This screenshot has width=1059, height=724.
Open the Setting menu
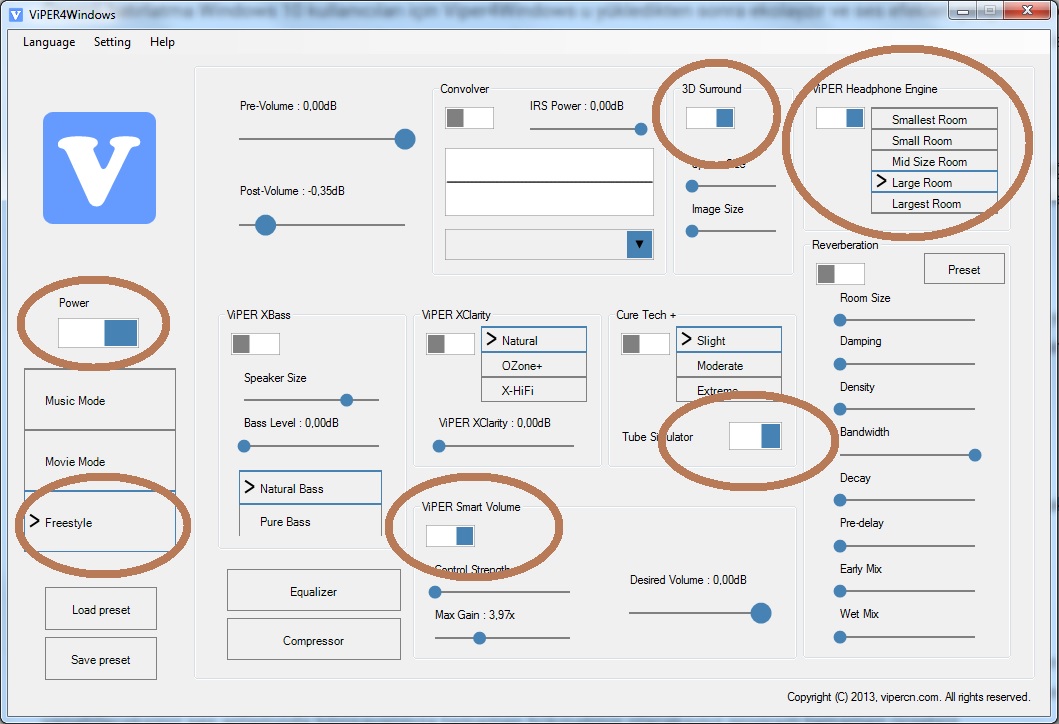tap(112, 42)
